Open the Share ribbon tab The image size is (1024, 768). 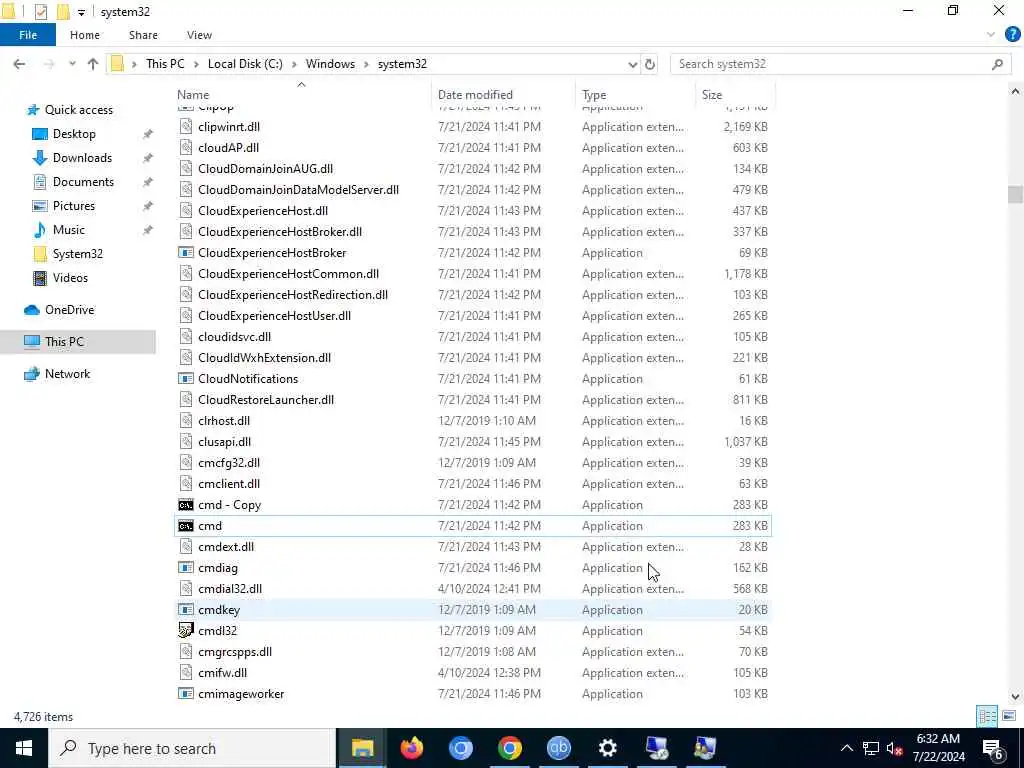[143, 35]
